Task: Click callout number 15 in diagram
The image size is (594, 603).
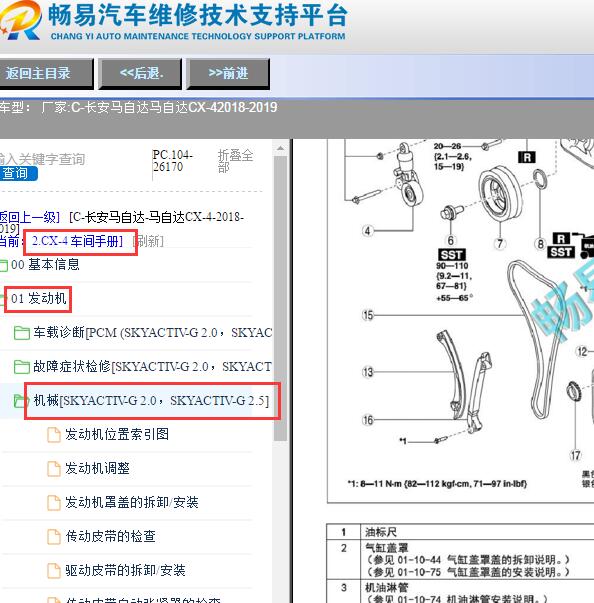Action: coord(368,315)
